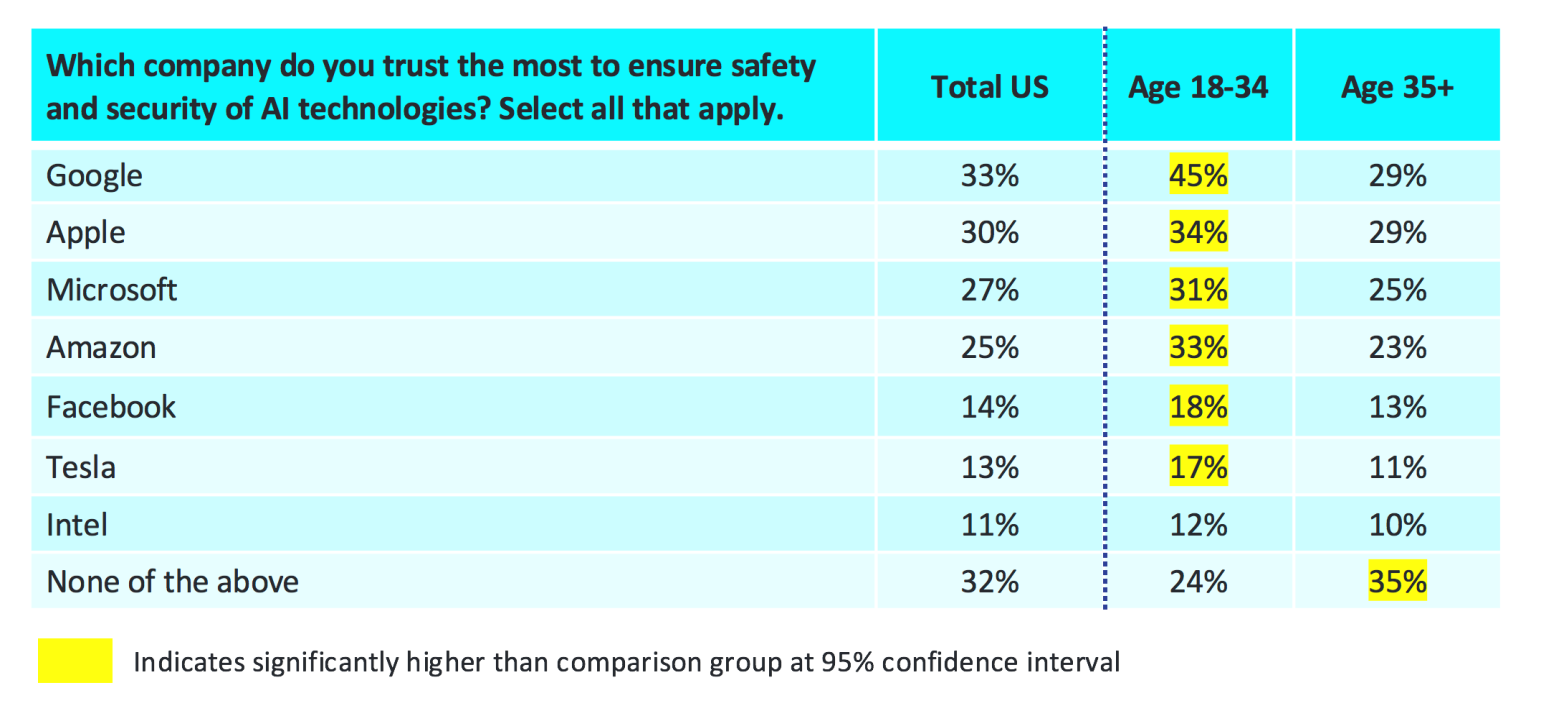Click the Tesla row label
The height and width of the screenshot is (716, 1541).
[x=81, y=466]
